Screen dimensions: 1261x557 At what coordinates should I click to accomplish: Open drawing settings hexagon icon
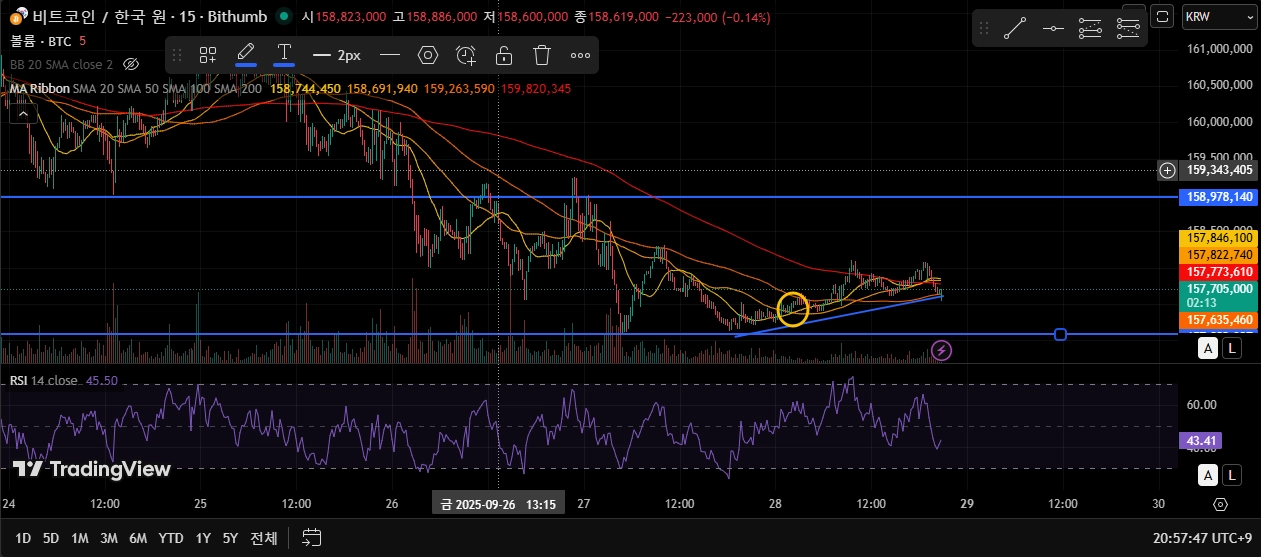[x=428, y=55]
